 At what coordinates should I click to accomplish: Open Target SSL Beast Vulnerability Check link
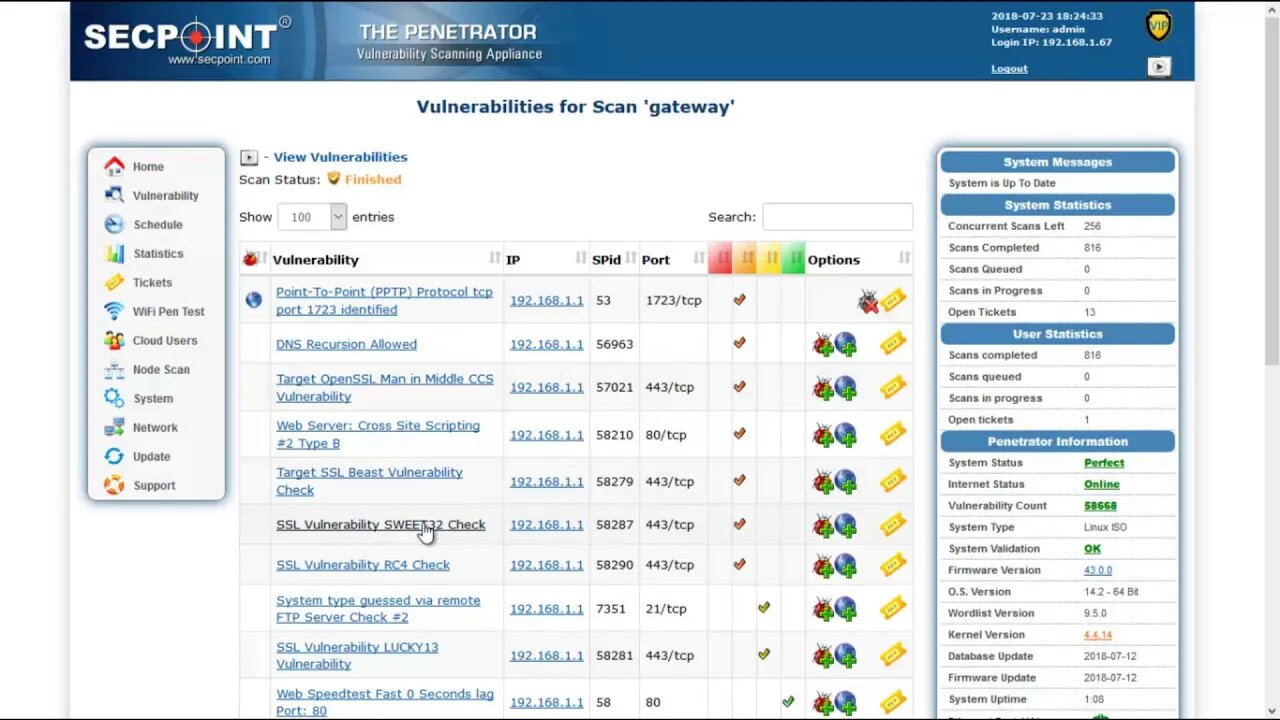(369, 481)
